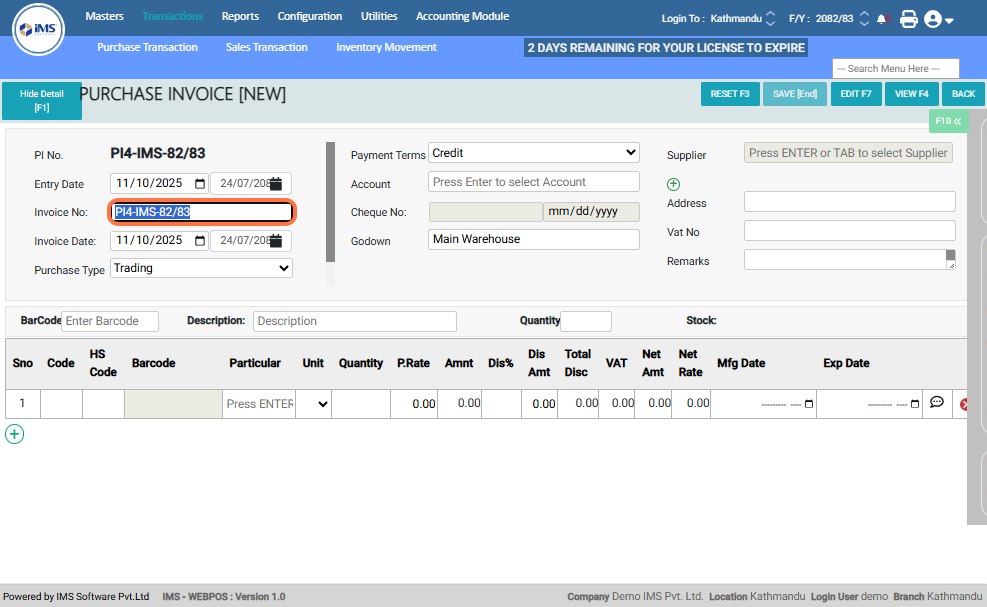Screen dimensions: 987x607
Task: Click the notification bell icon
Action: coord(882,19)
